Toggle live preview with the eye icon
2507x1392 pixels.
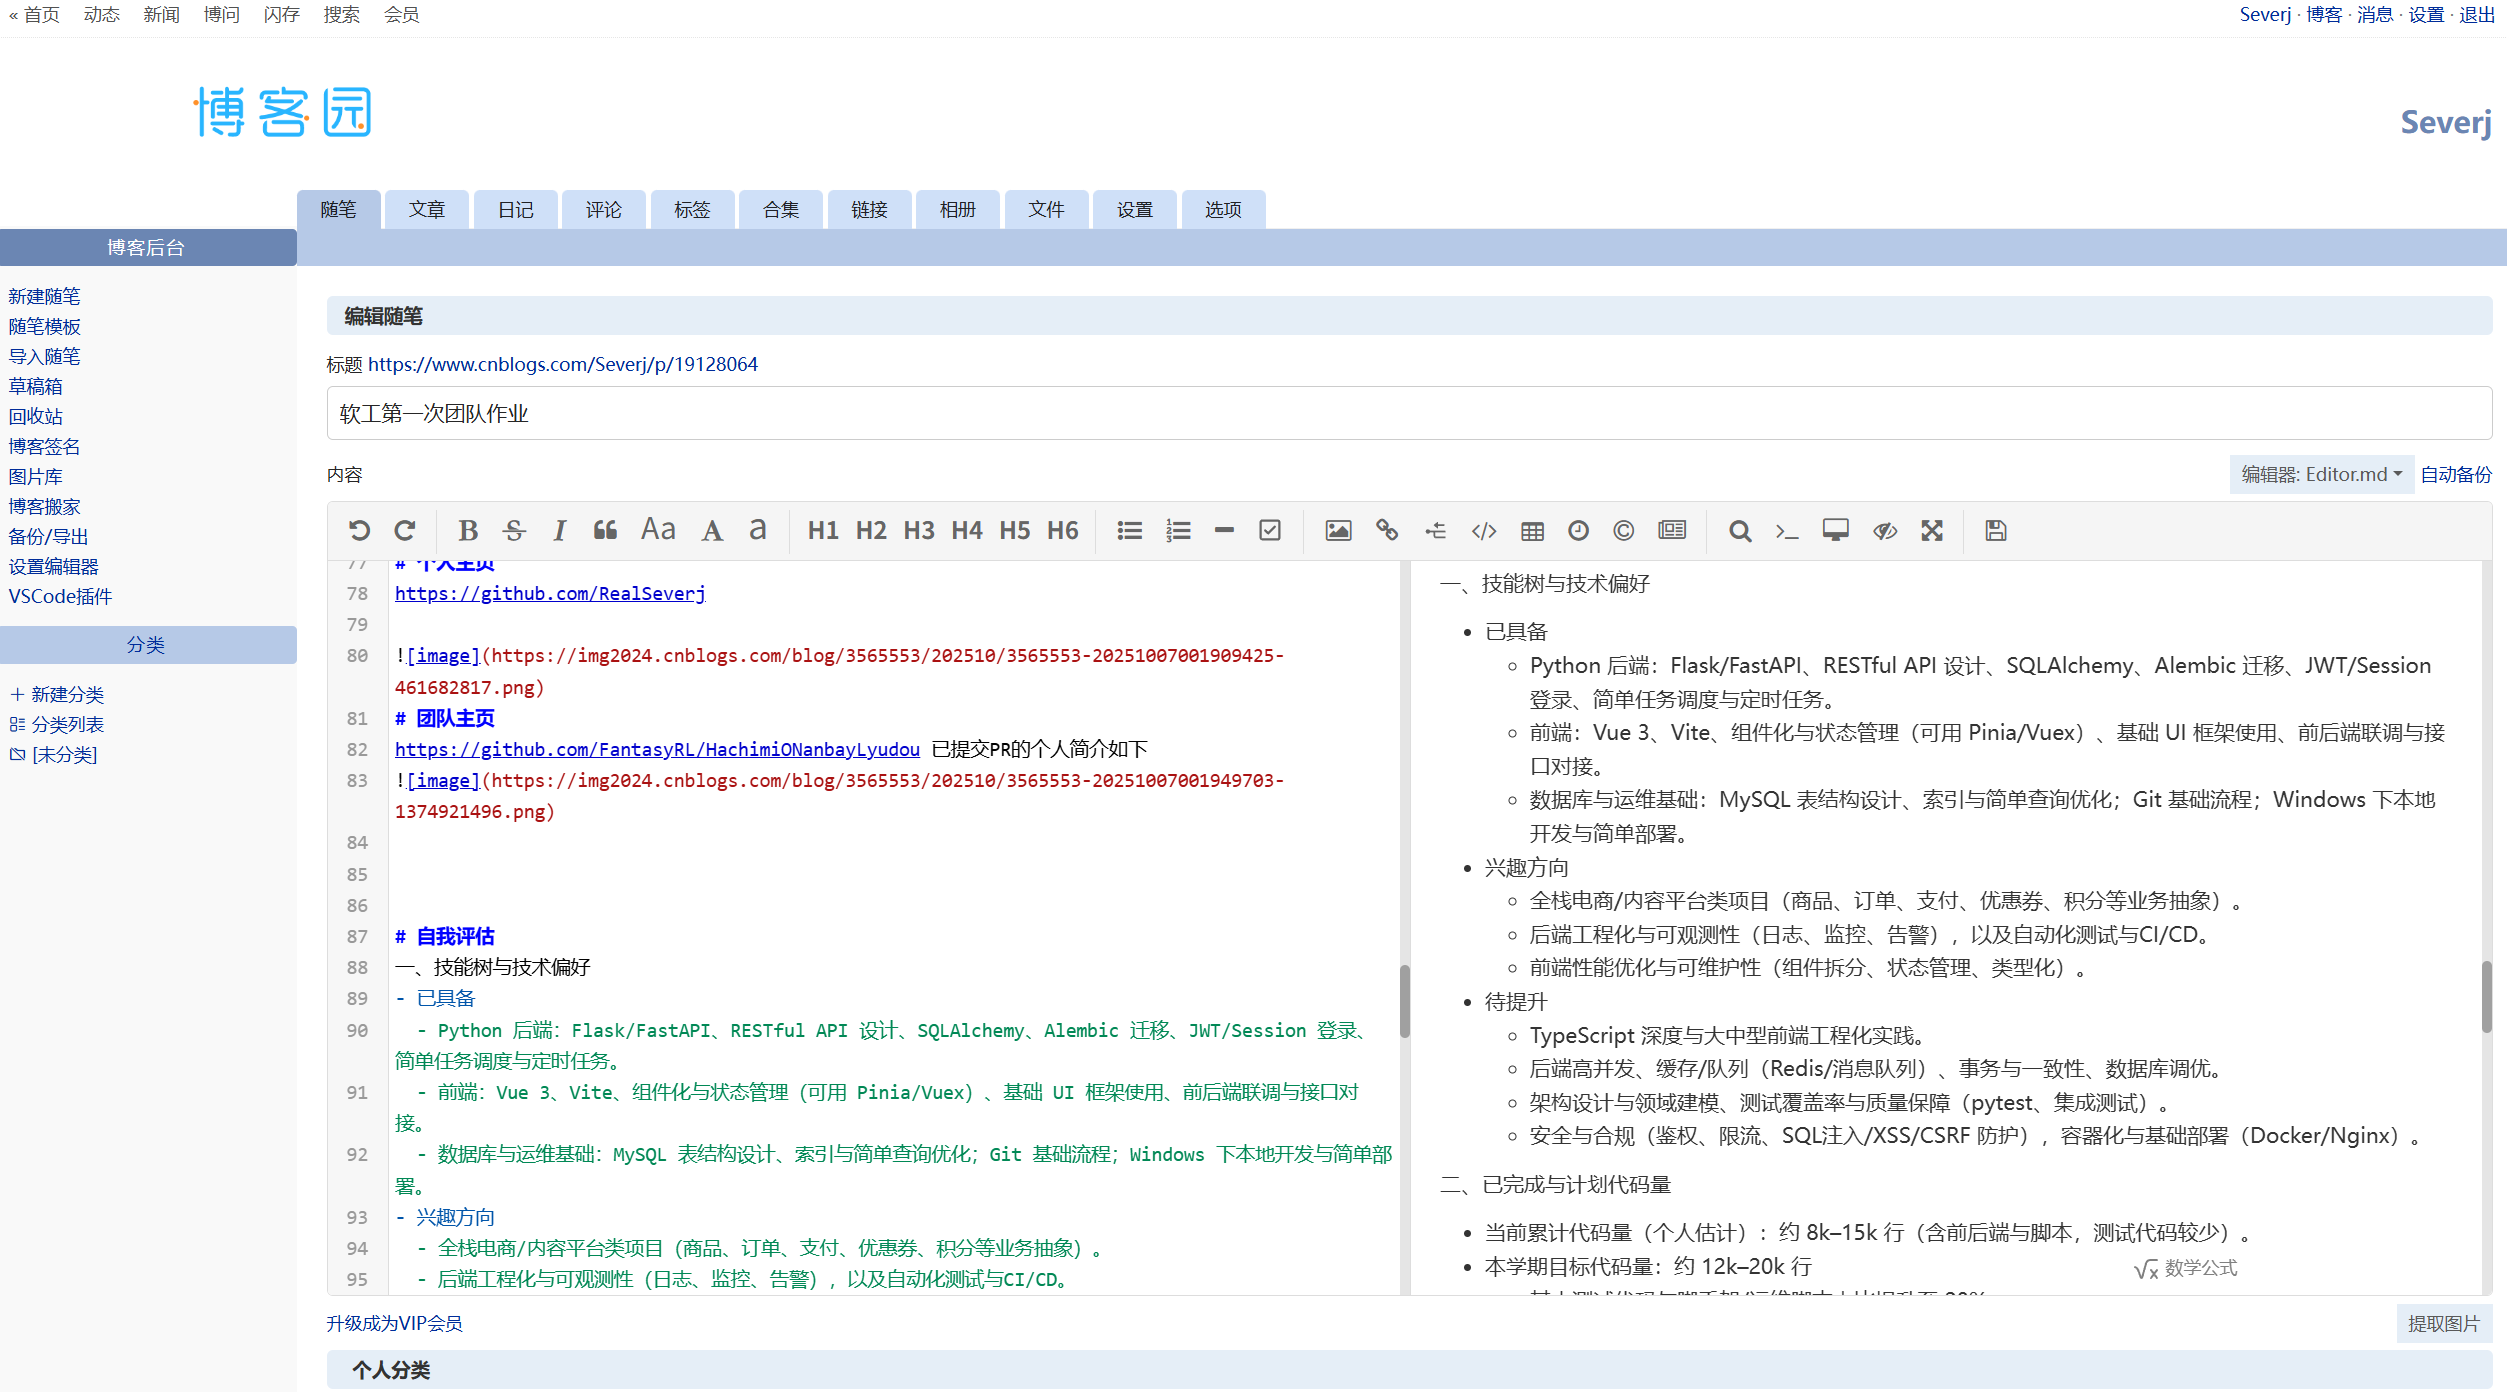click(x=1885, y=531)
